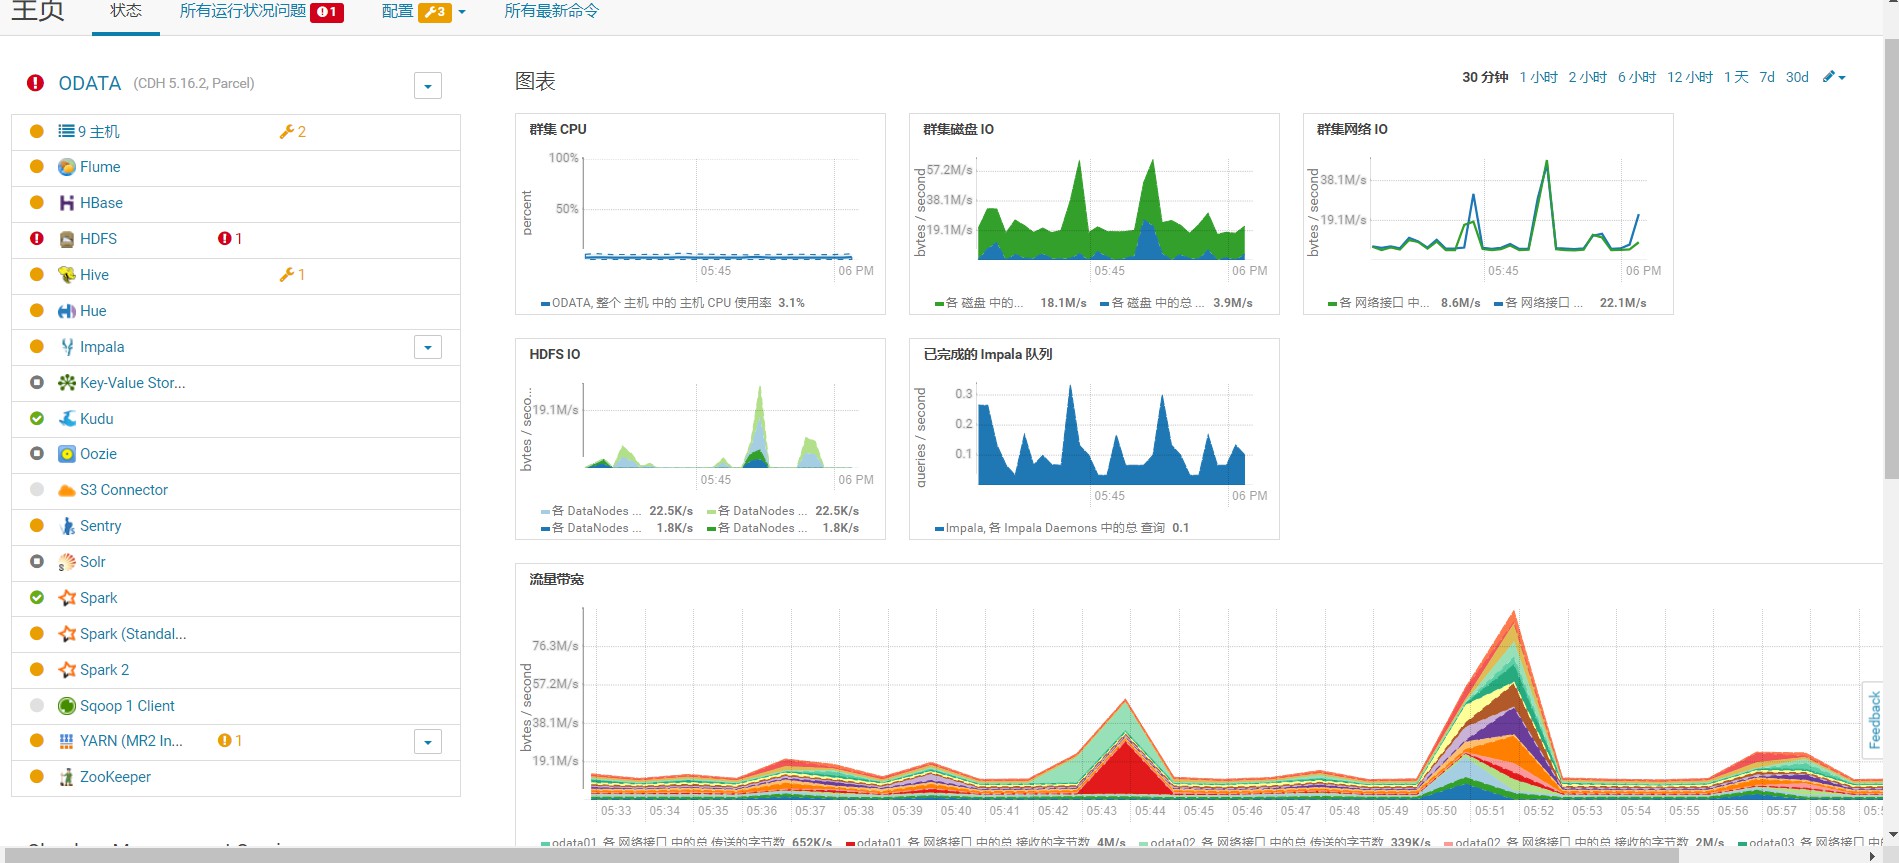This screenshot has width=1899, height=863.
Task: Click the Sentry service icon
Action: point(67,526)
